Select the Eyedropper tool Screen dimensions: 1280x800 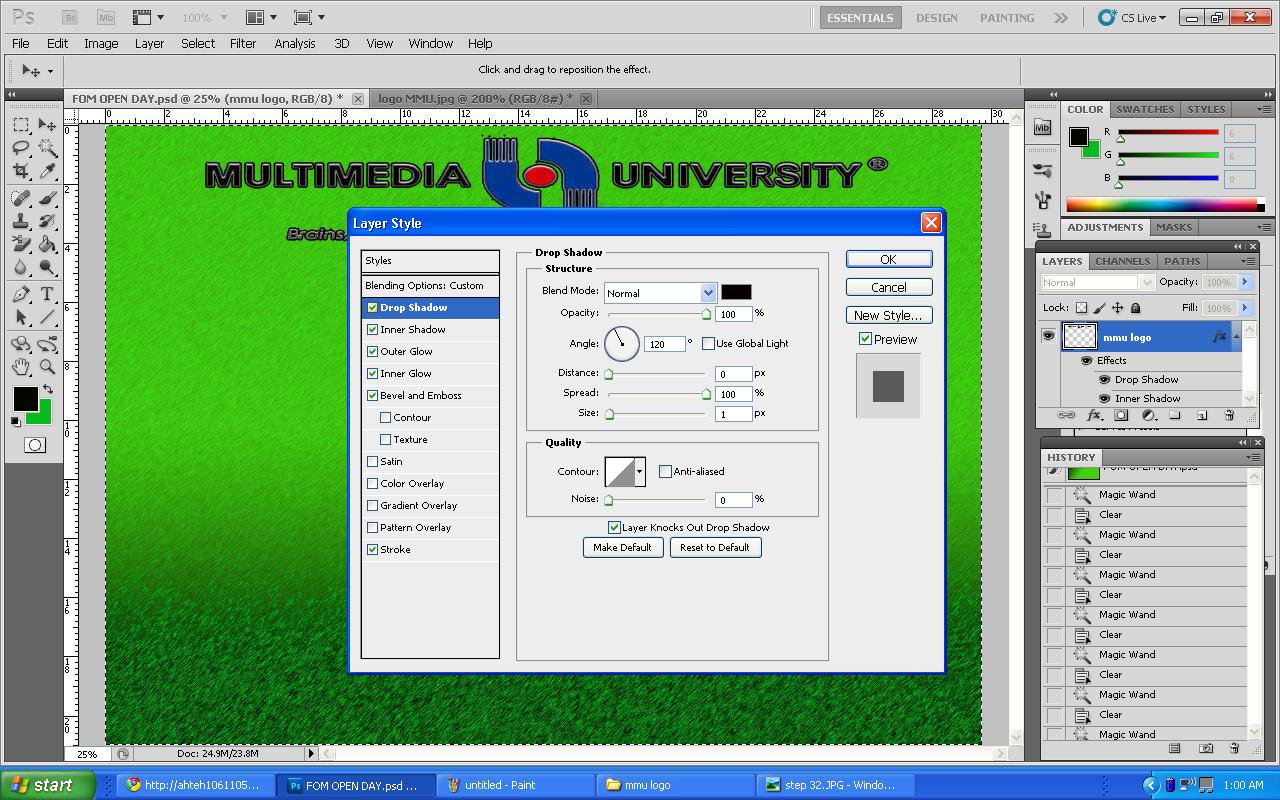coord(47,171)
